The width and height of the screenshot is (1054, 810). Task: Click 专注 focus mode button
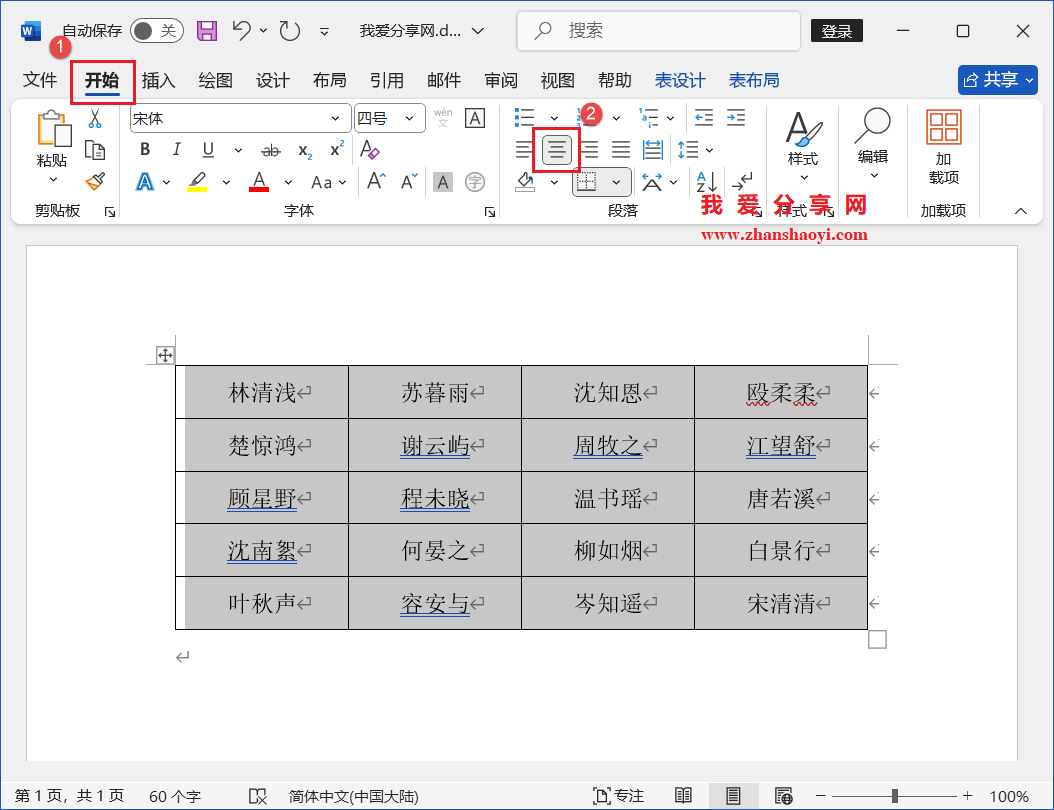pyautogui.click(x=618, y=797)
